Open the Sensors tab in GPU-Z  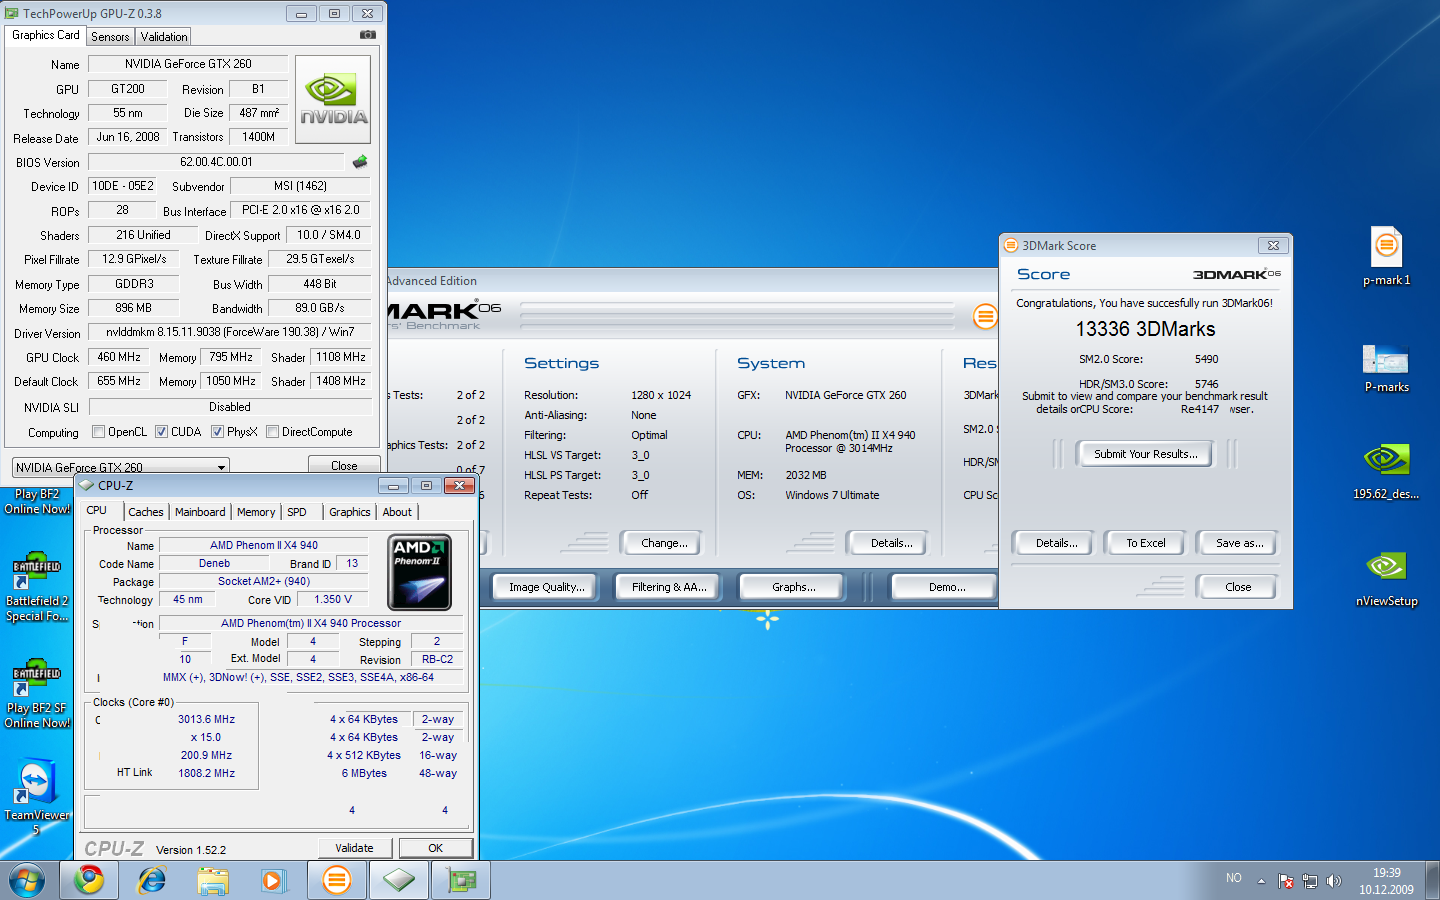(x=110, y=36)
